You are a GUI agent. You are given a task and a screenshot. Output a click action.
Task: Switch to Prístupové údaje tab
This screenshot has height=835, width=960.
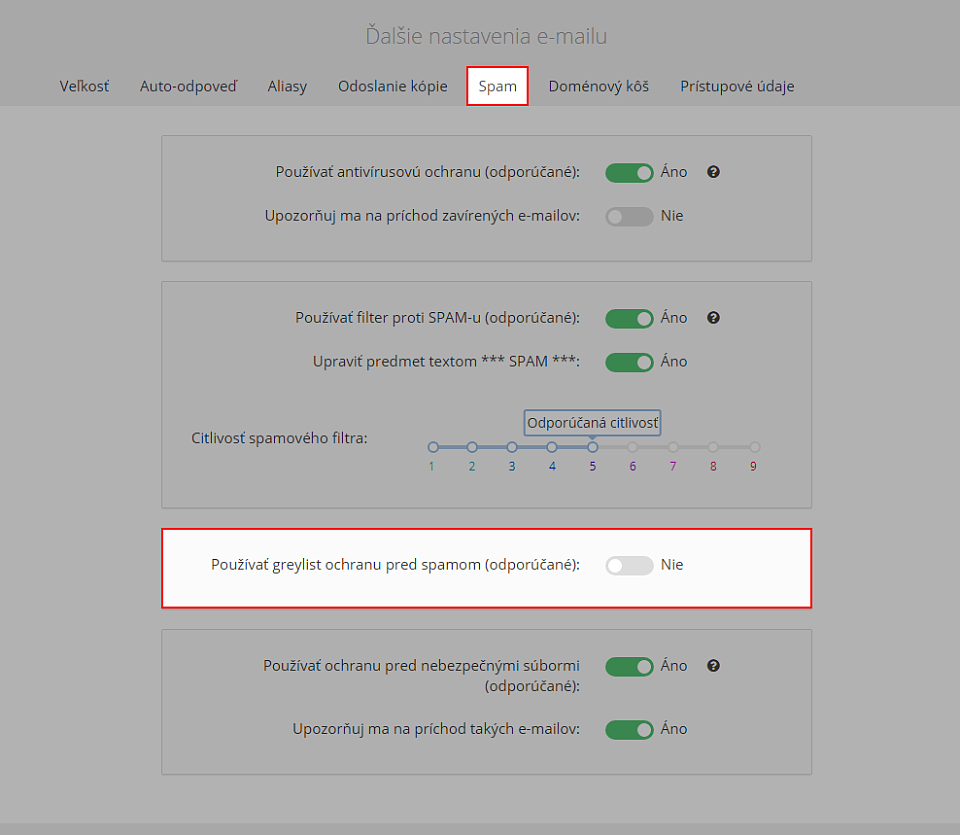click(x=737, y=86)
